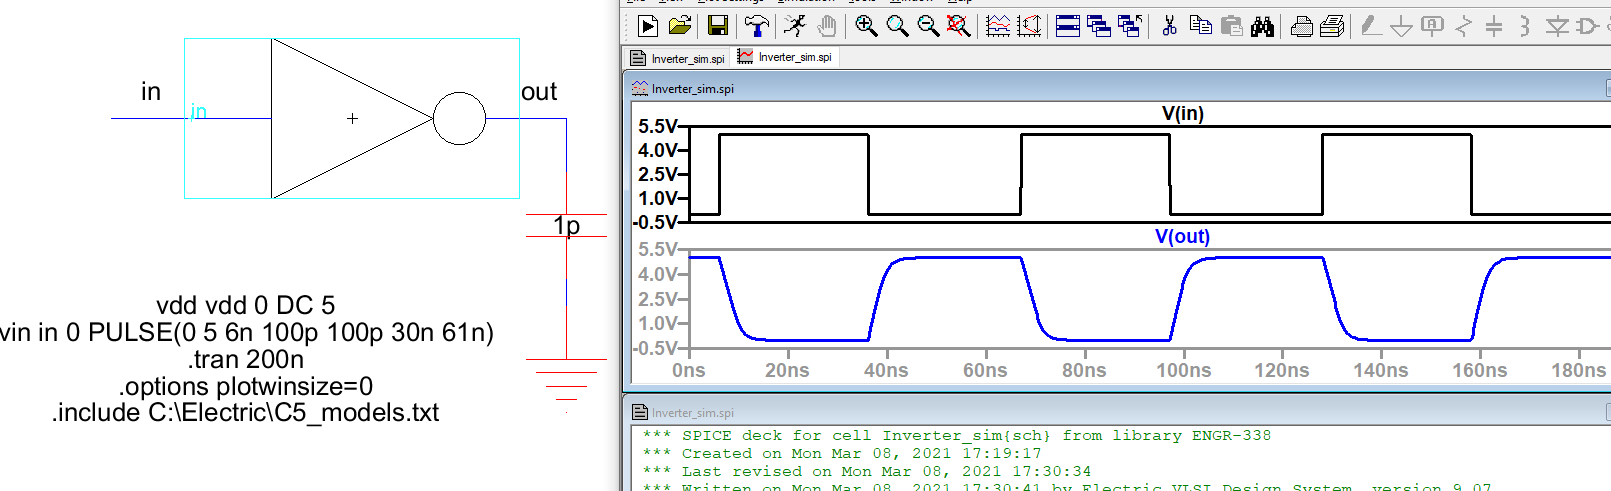Save using the floppy disk icon
Screen dimensions: 1611x491
[717, 27]
